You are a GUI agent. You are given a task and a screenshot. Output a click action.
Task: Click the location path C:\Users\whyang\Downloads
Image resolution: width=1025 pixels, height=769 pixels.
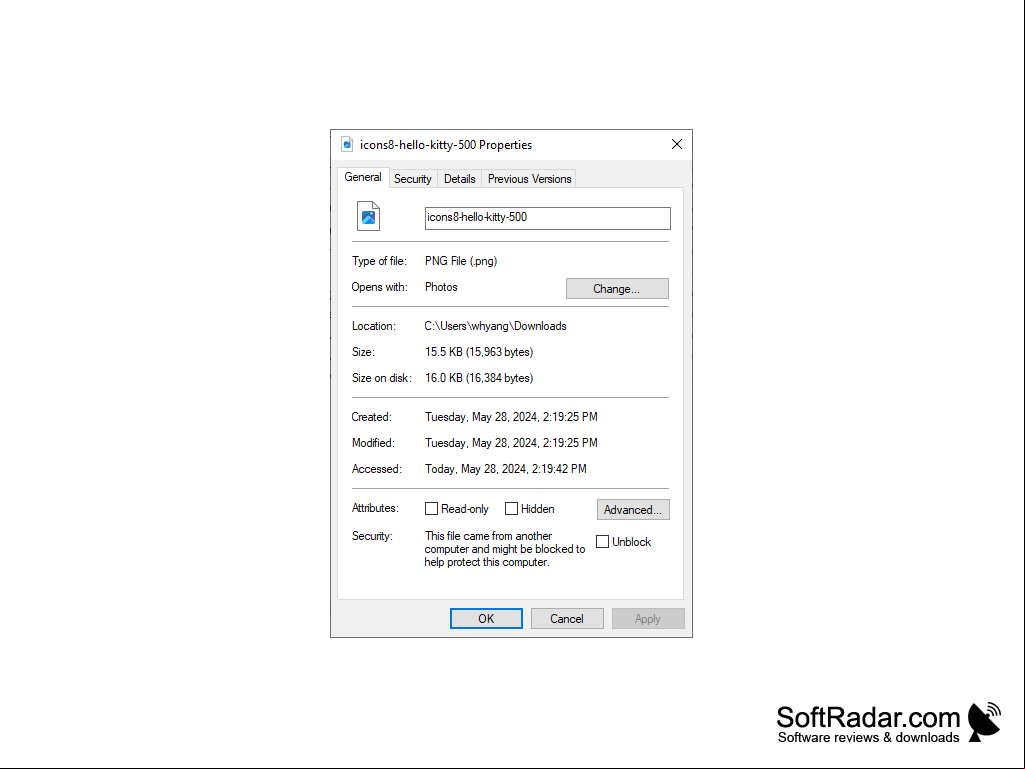pyautogui.click(x=496, y=326)
